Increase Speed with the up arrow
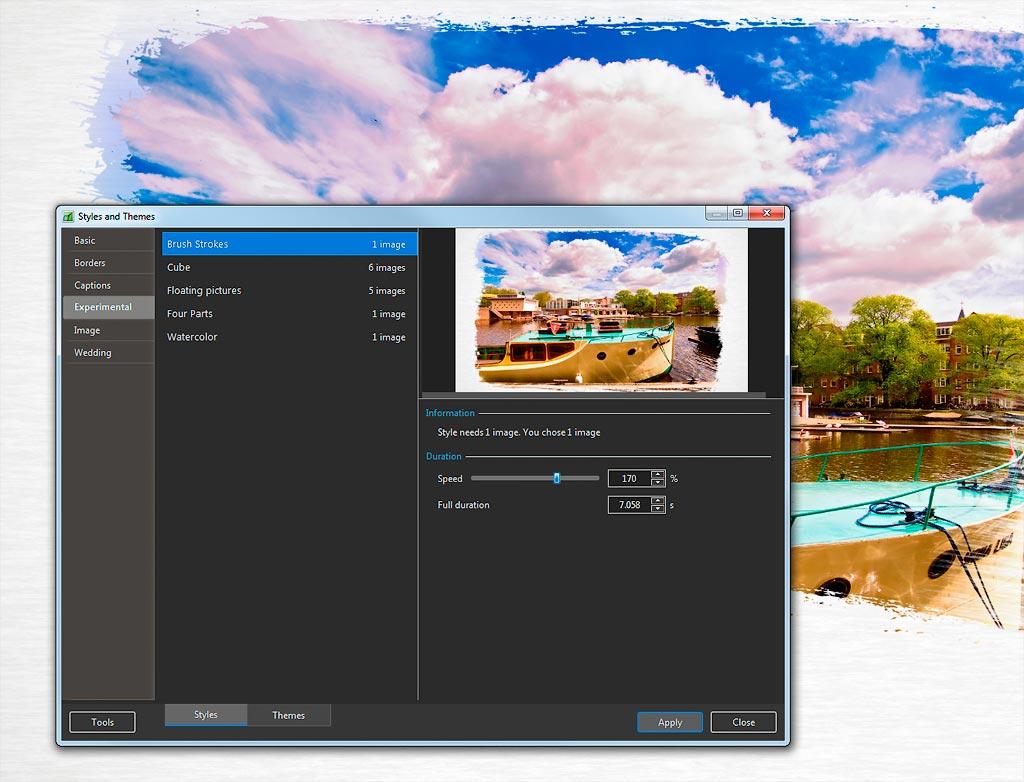The width and height of the screenshot is (1024, 782). 658,475
